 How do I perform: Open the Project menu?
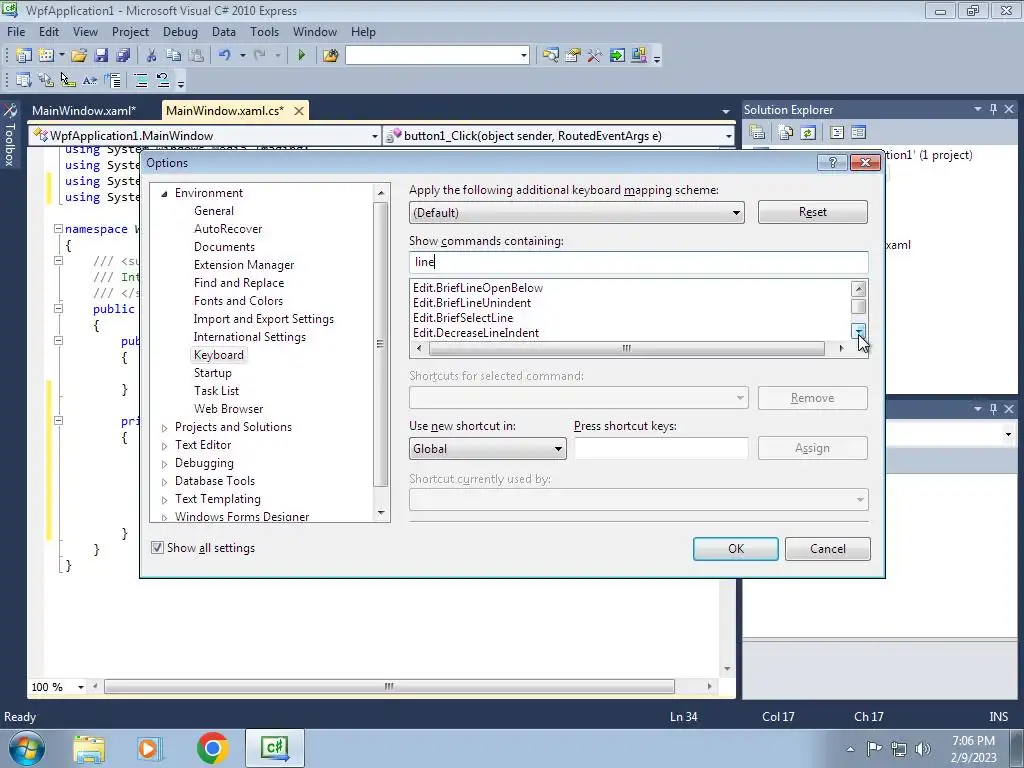[131, 31]
